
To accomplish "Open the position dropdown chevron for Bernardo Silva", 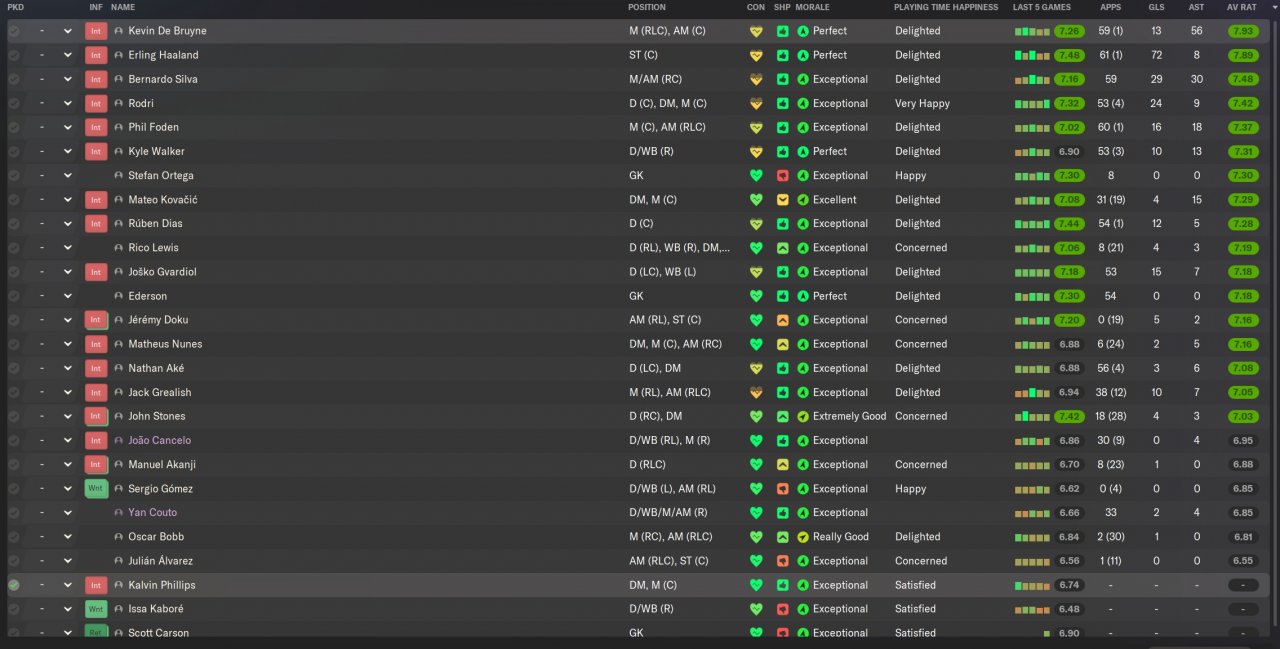I will (68, 79).
